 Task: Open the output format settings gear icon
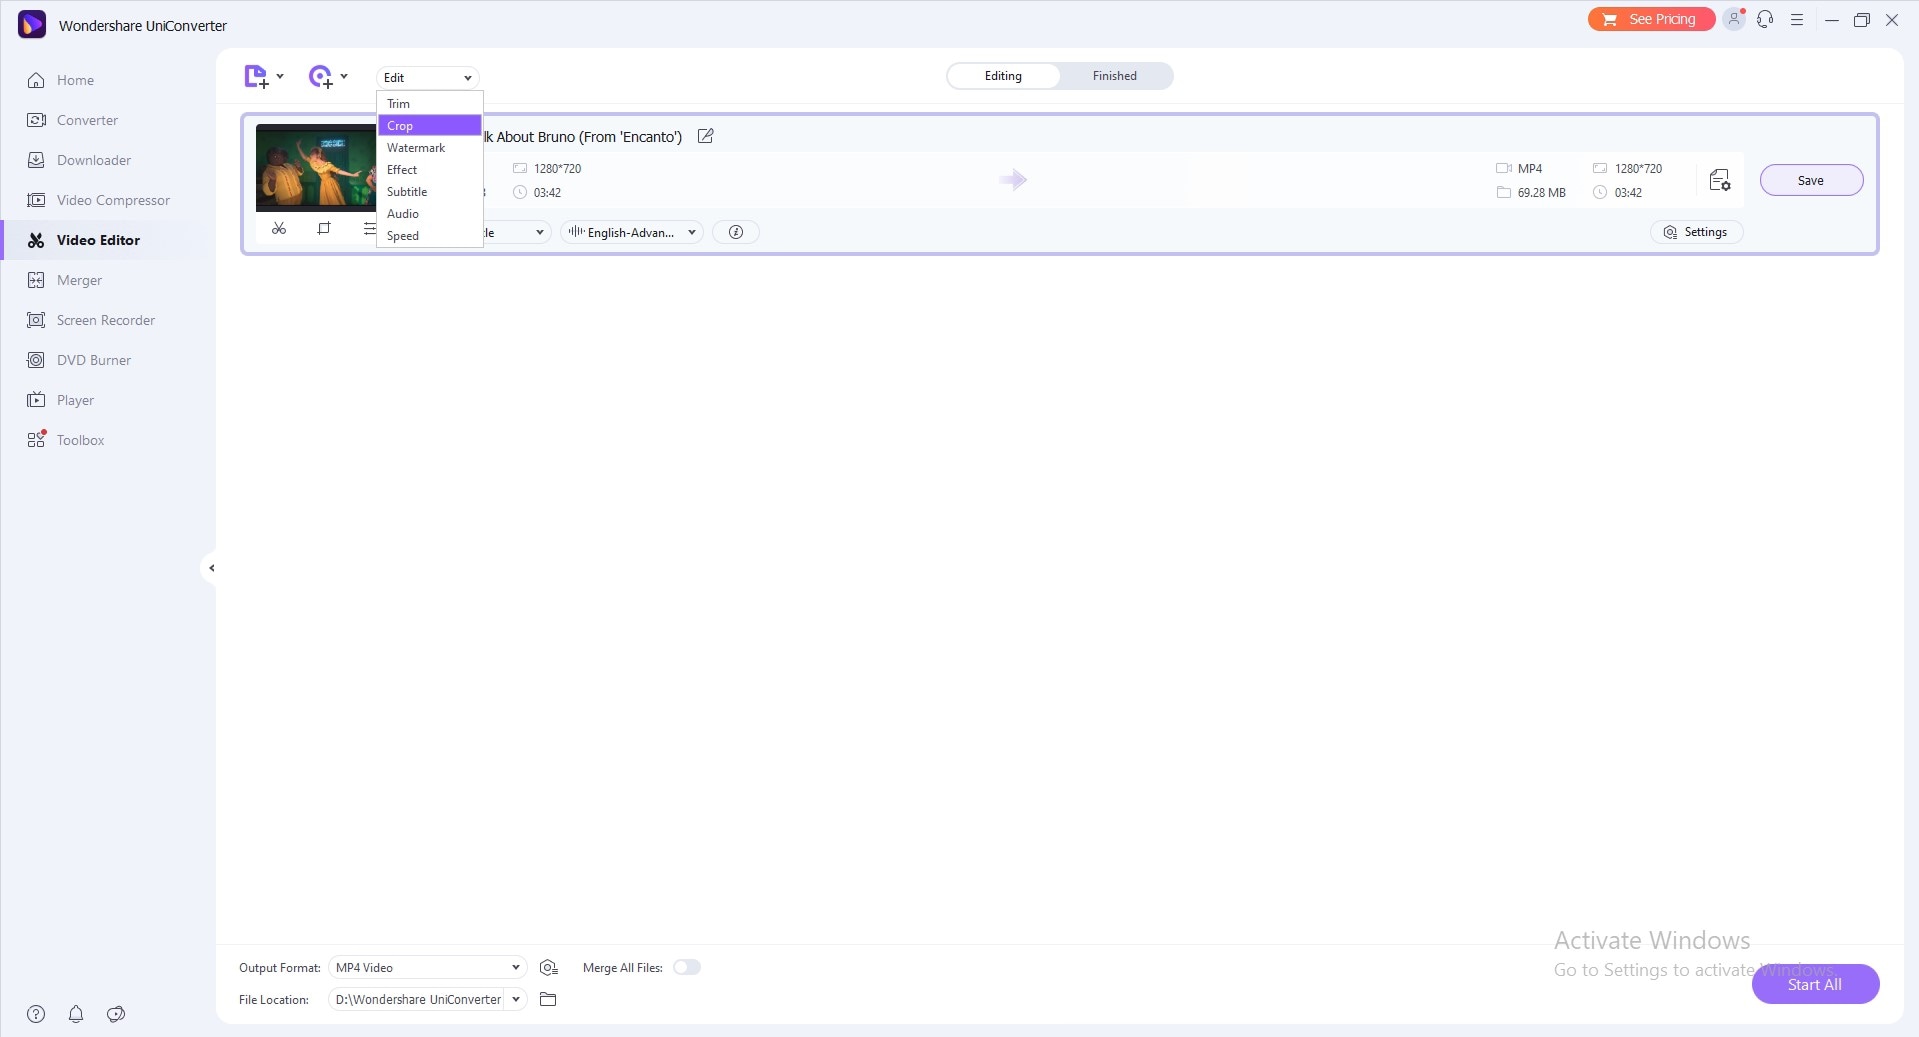coord(548,967)
